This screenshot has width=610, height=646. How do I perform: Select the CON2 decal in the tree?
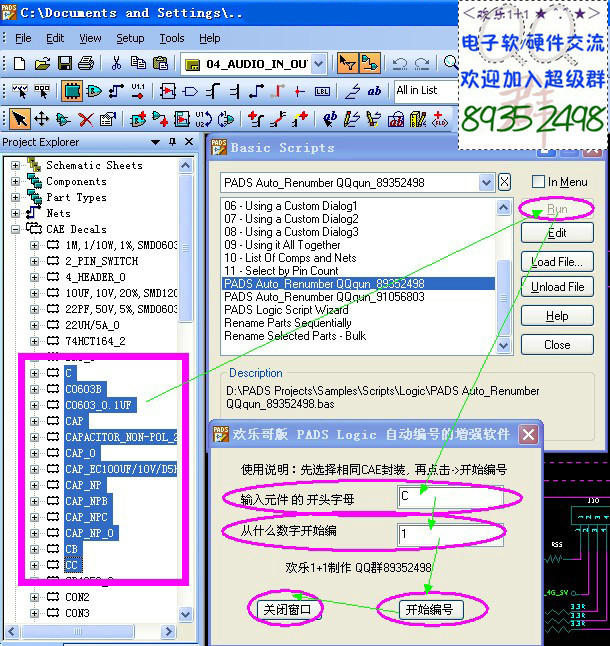[77, 597]
